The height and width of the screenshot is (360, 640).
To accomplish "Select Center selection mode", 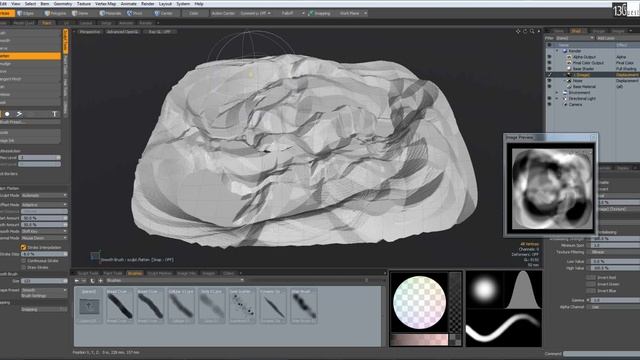I will tap(164, 13).
